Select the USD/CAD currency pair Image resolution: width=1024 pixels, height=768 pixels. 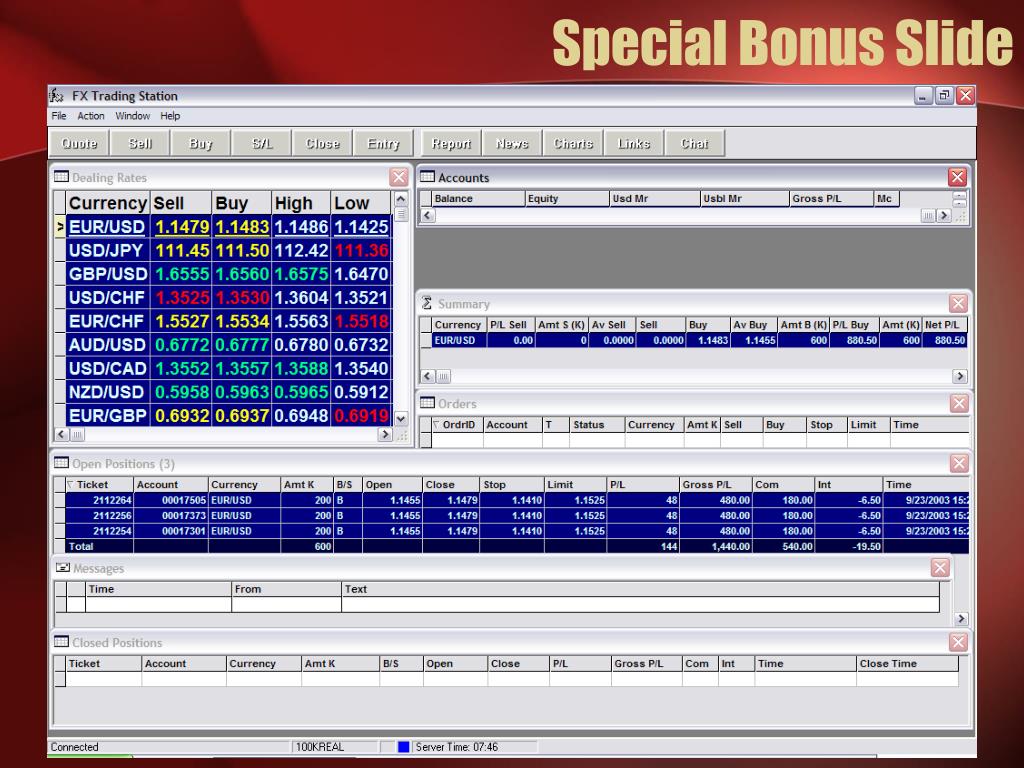107,368
